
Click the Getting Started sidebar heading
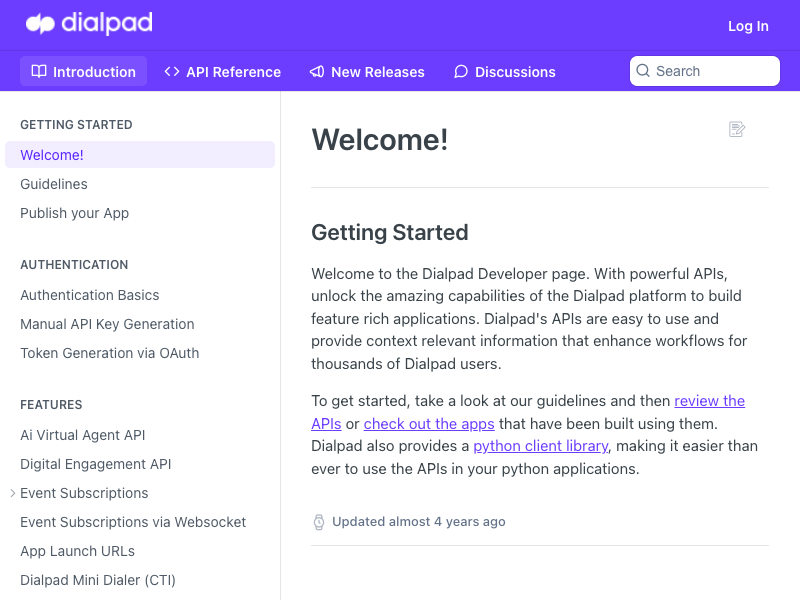76,124
